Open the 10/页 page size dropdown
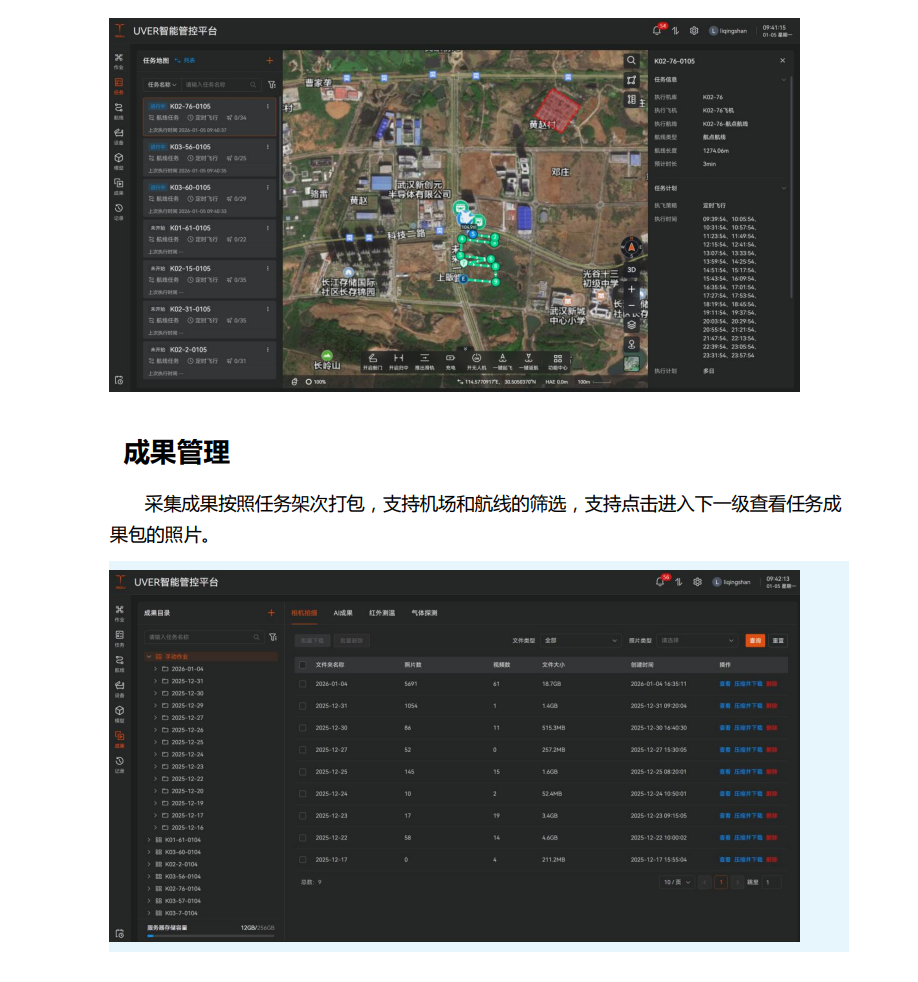This screenshot has width=918, height=982. tap(676, 882)
